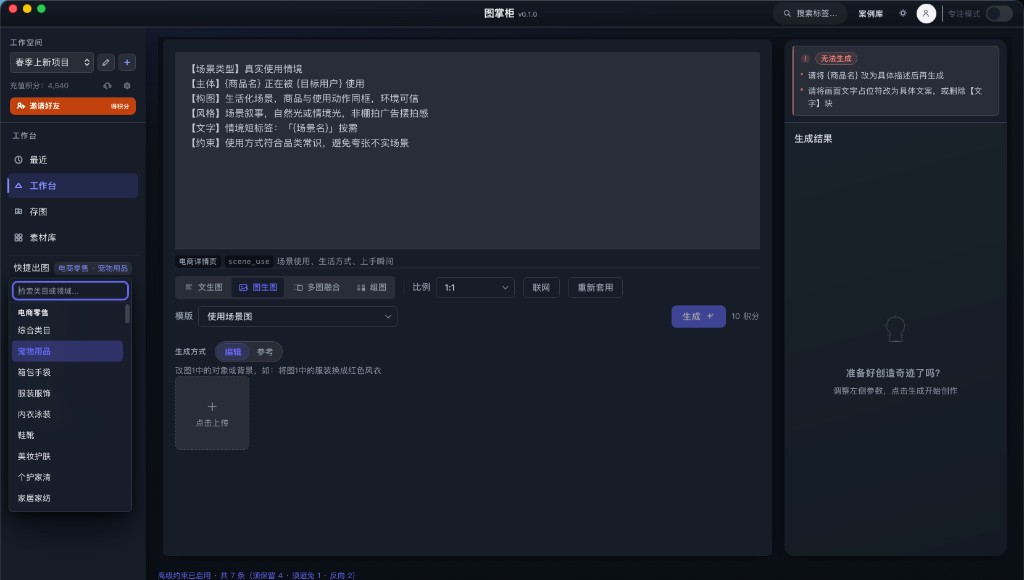Open 最近 in the sidebar
Screen dimensions: 1024x580
coord(72,159)
